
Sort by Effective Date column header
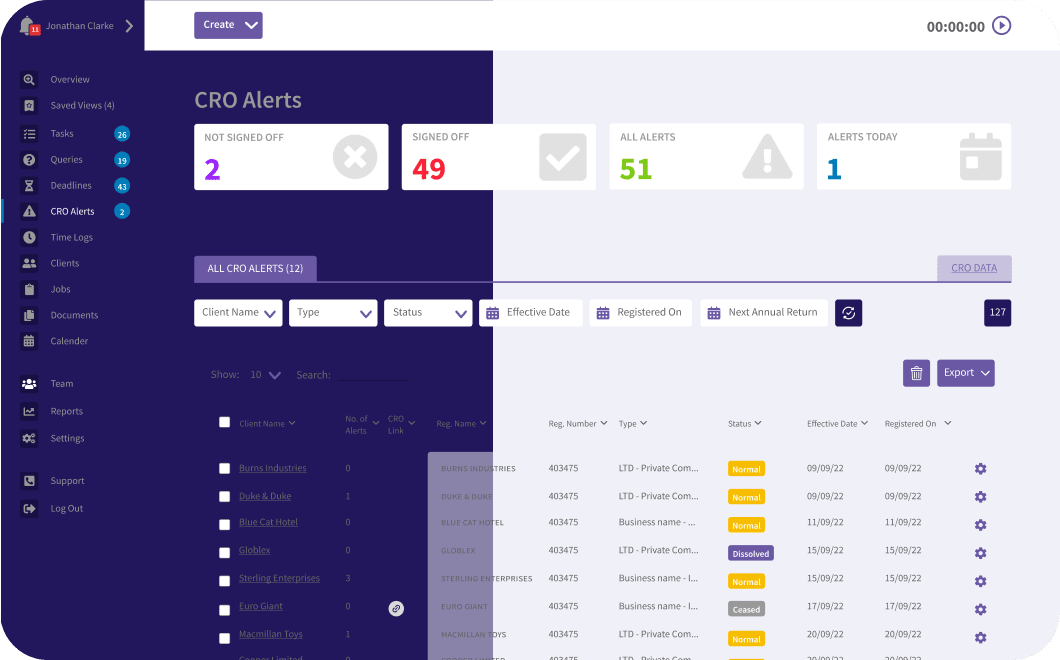[837, 424]
